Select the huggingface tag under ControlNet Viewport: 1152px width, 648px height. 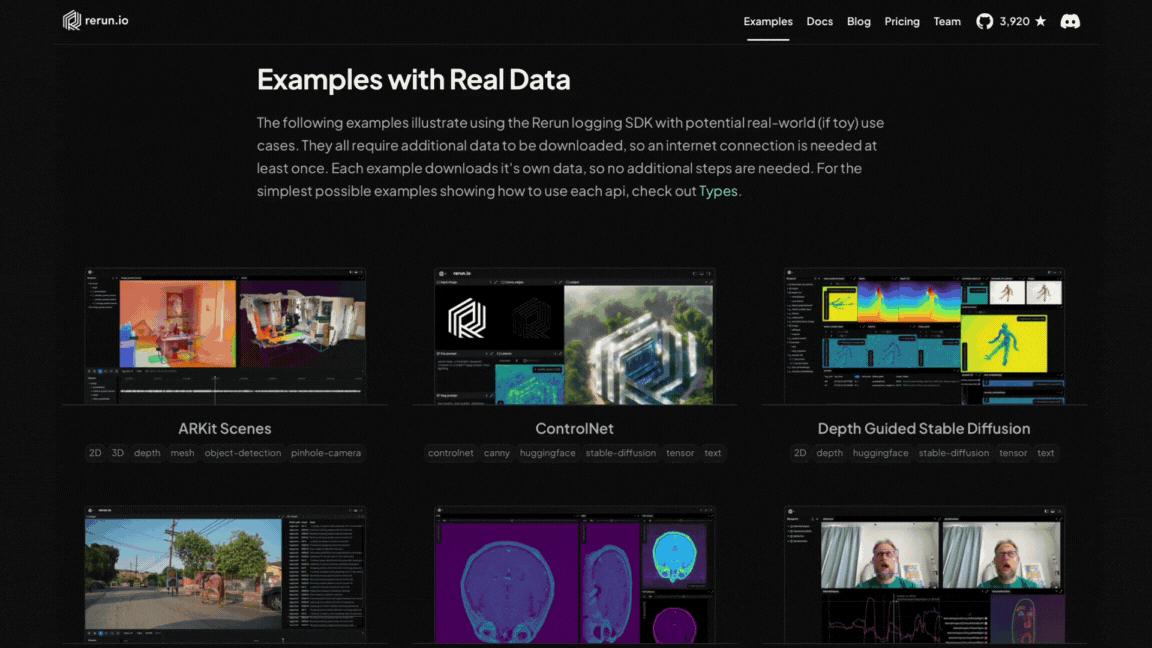[x=547, y=453]
